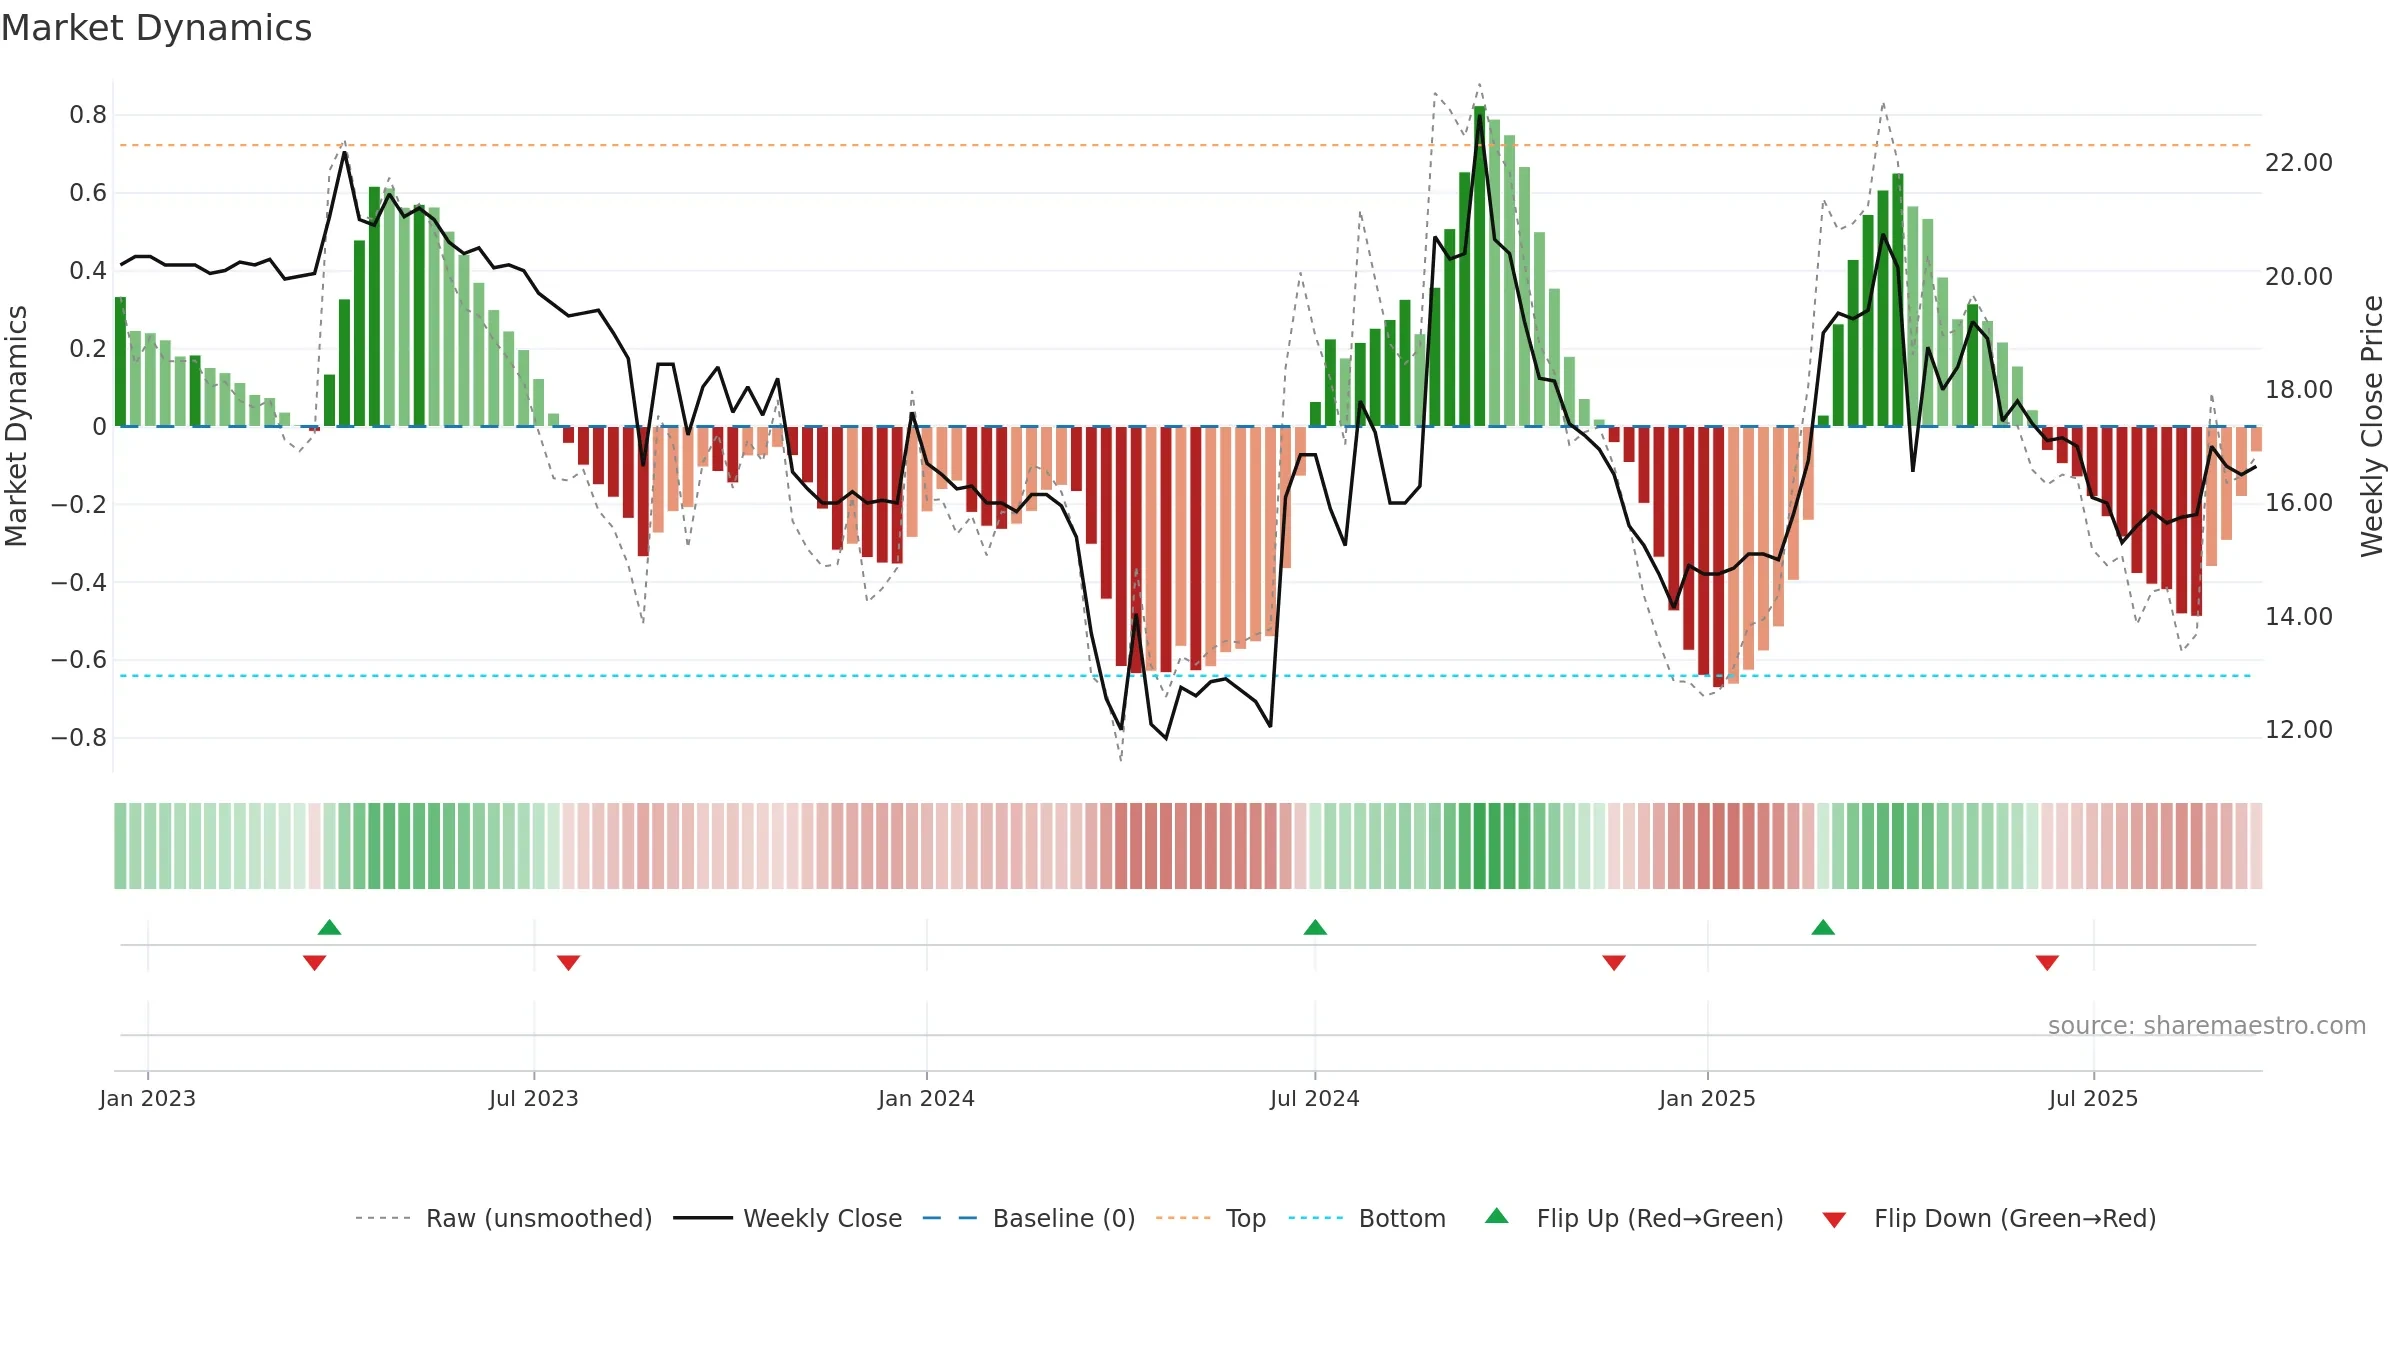
Task: Click the Jul 2023 axis label
Action: 534,1098
